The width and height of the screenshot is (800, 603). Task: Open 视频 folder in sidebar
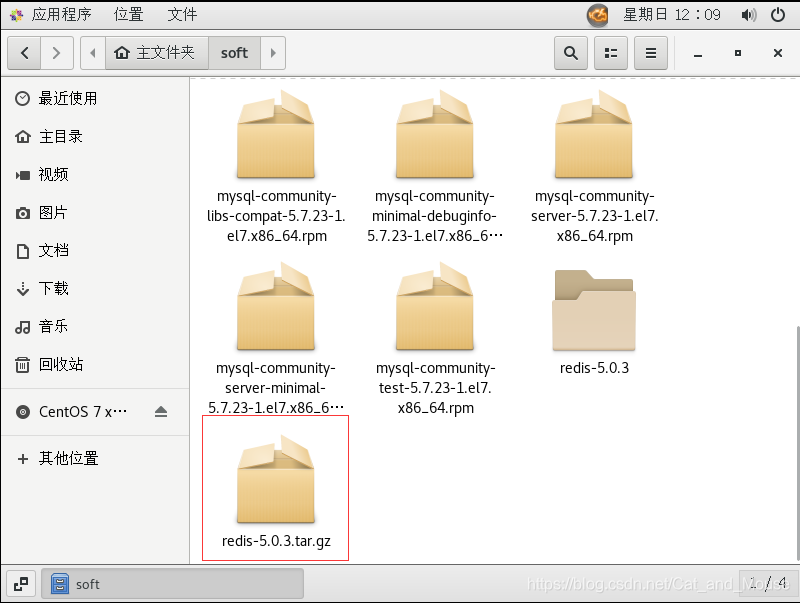[x=95, y=174]
